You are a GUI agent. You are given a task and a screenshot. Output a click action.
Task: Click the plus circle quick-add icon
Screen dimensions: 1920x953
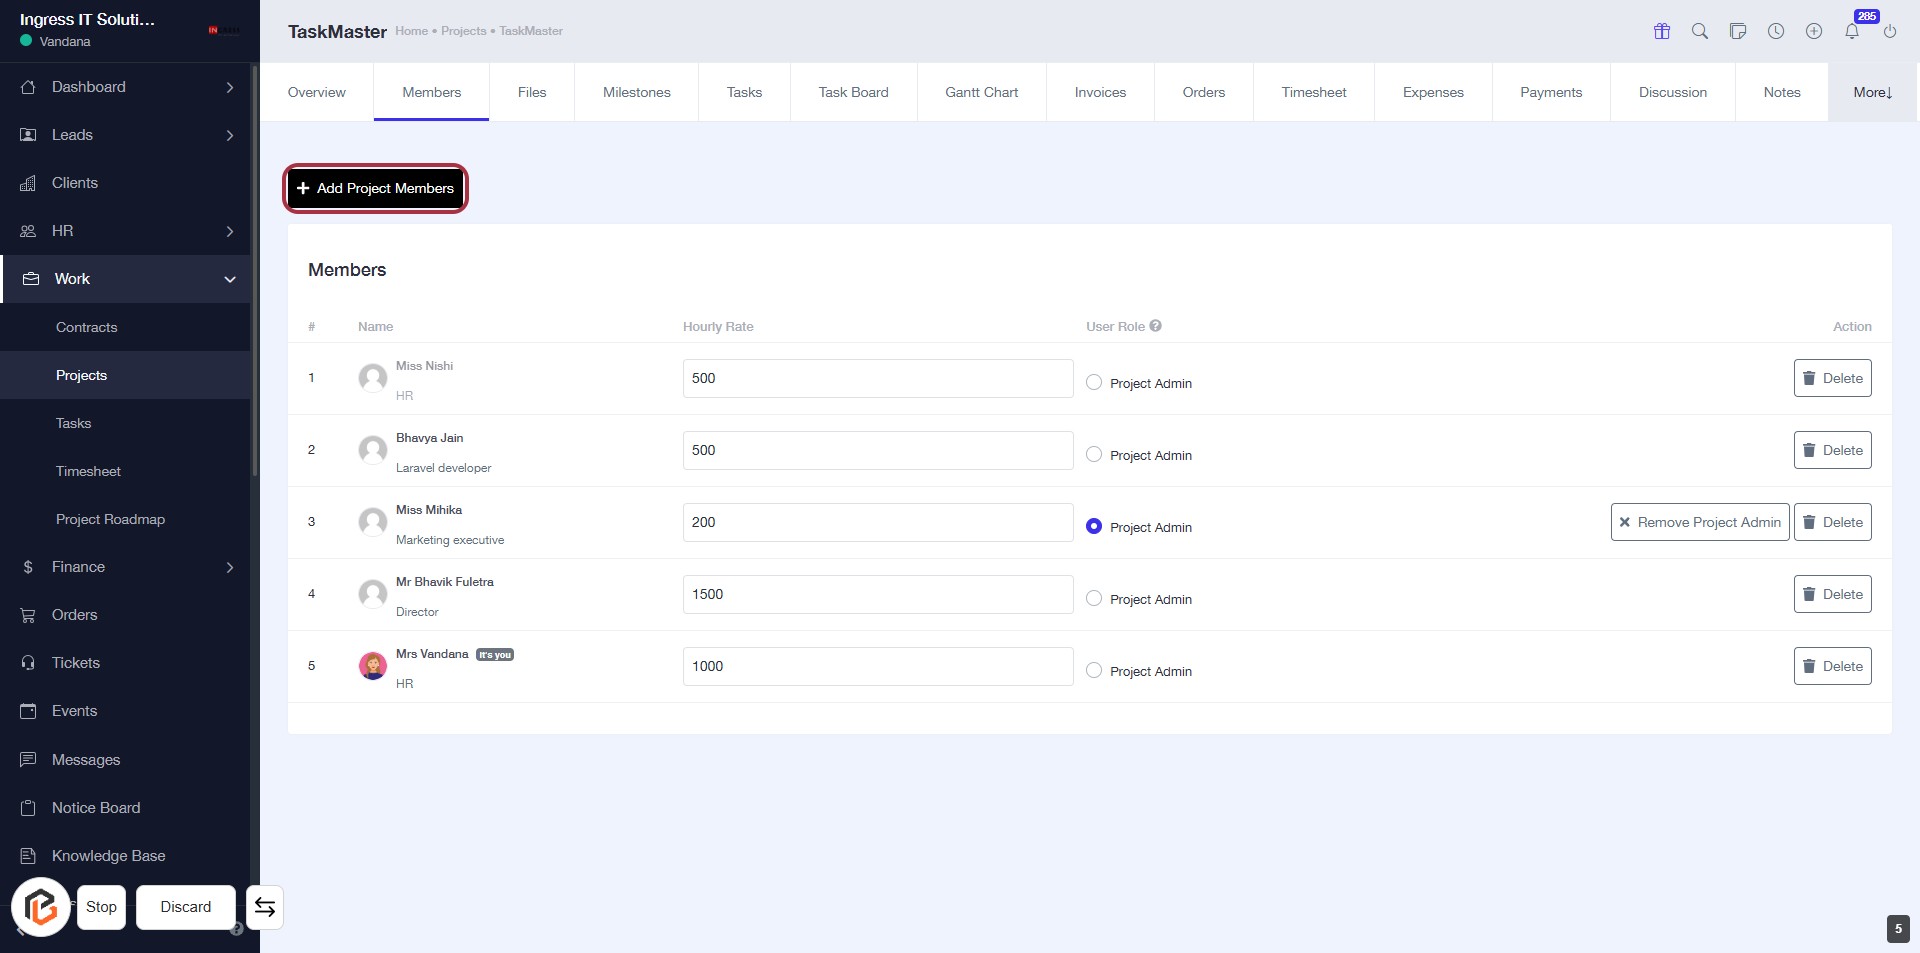[1814, 31]
